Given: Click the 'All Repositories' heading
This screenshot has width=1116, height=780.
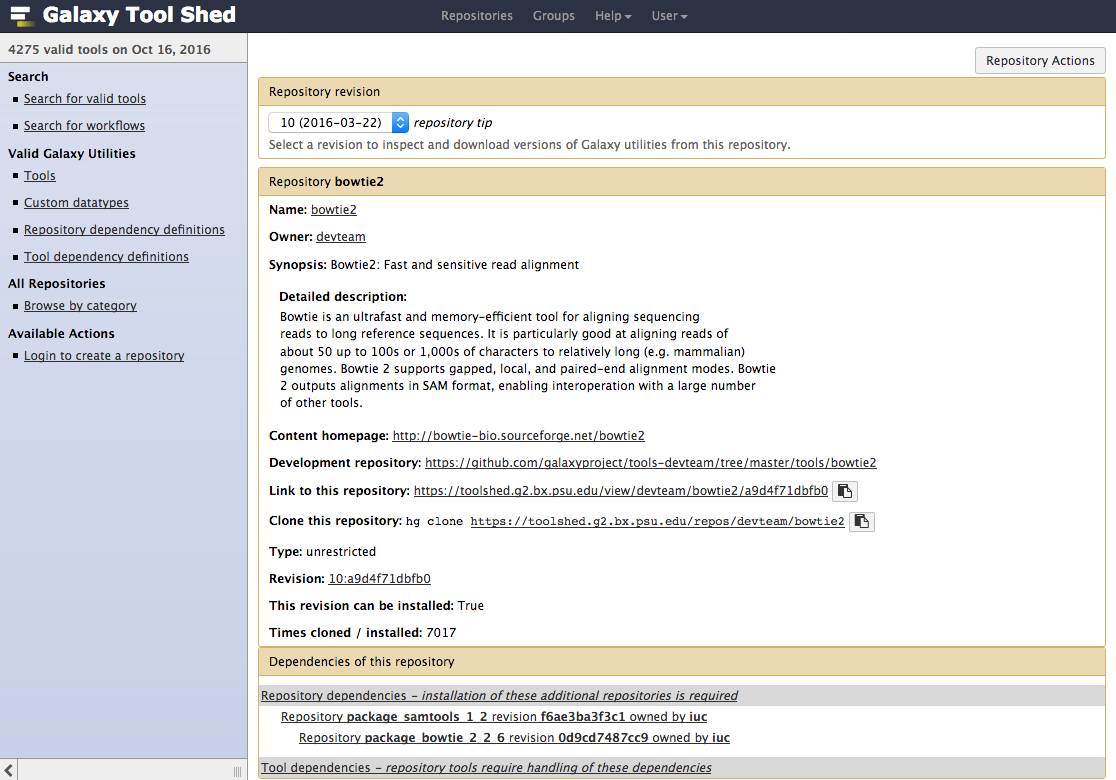Looking at the screenshot, I should pos(57,284).
